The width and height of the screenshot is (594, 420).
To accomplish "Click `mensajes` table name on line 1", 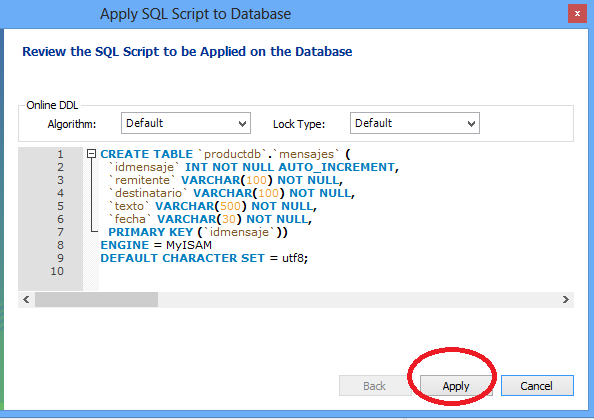I will coord(306,154).
